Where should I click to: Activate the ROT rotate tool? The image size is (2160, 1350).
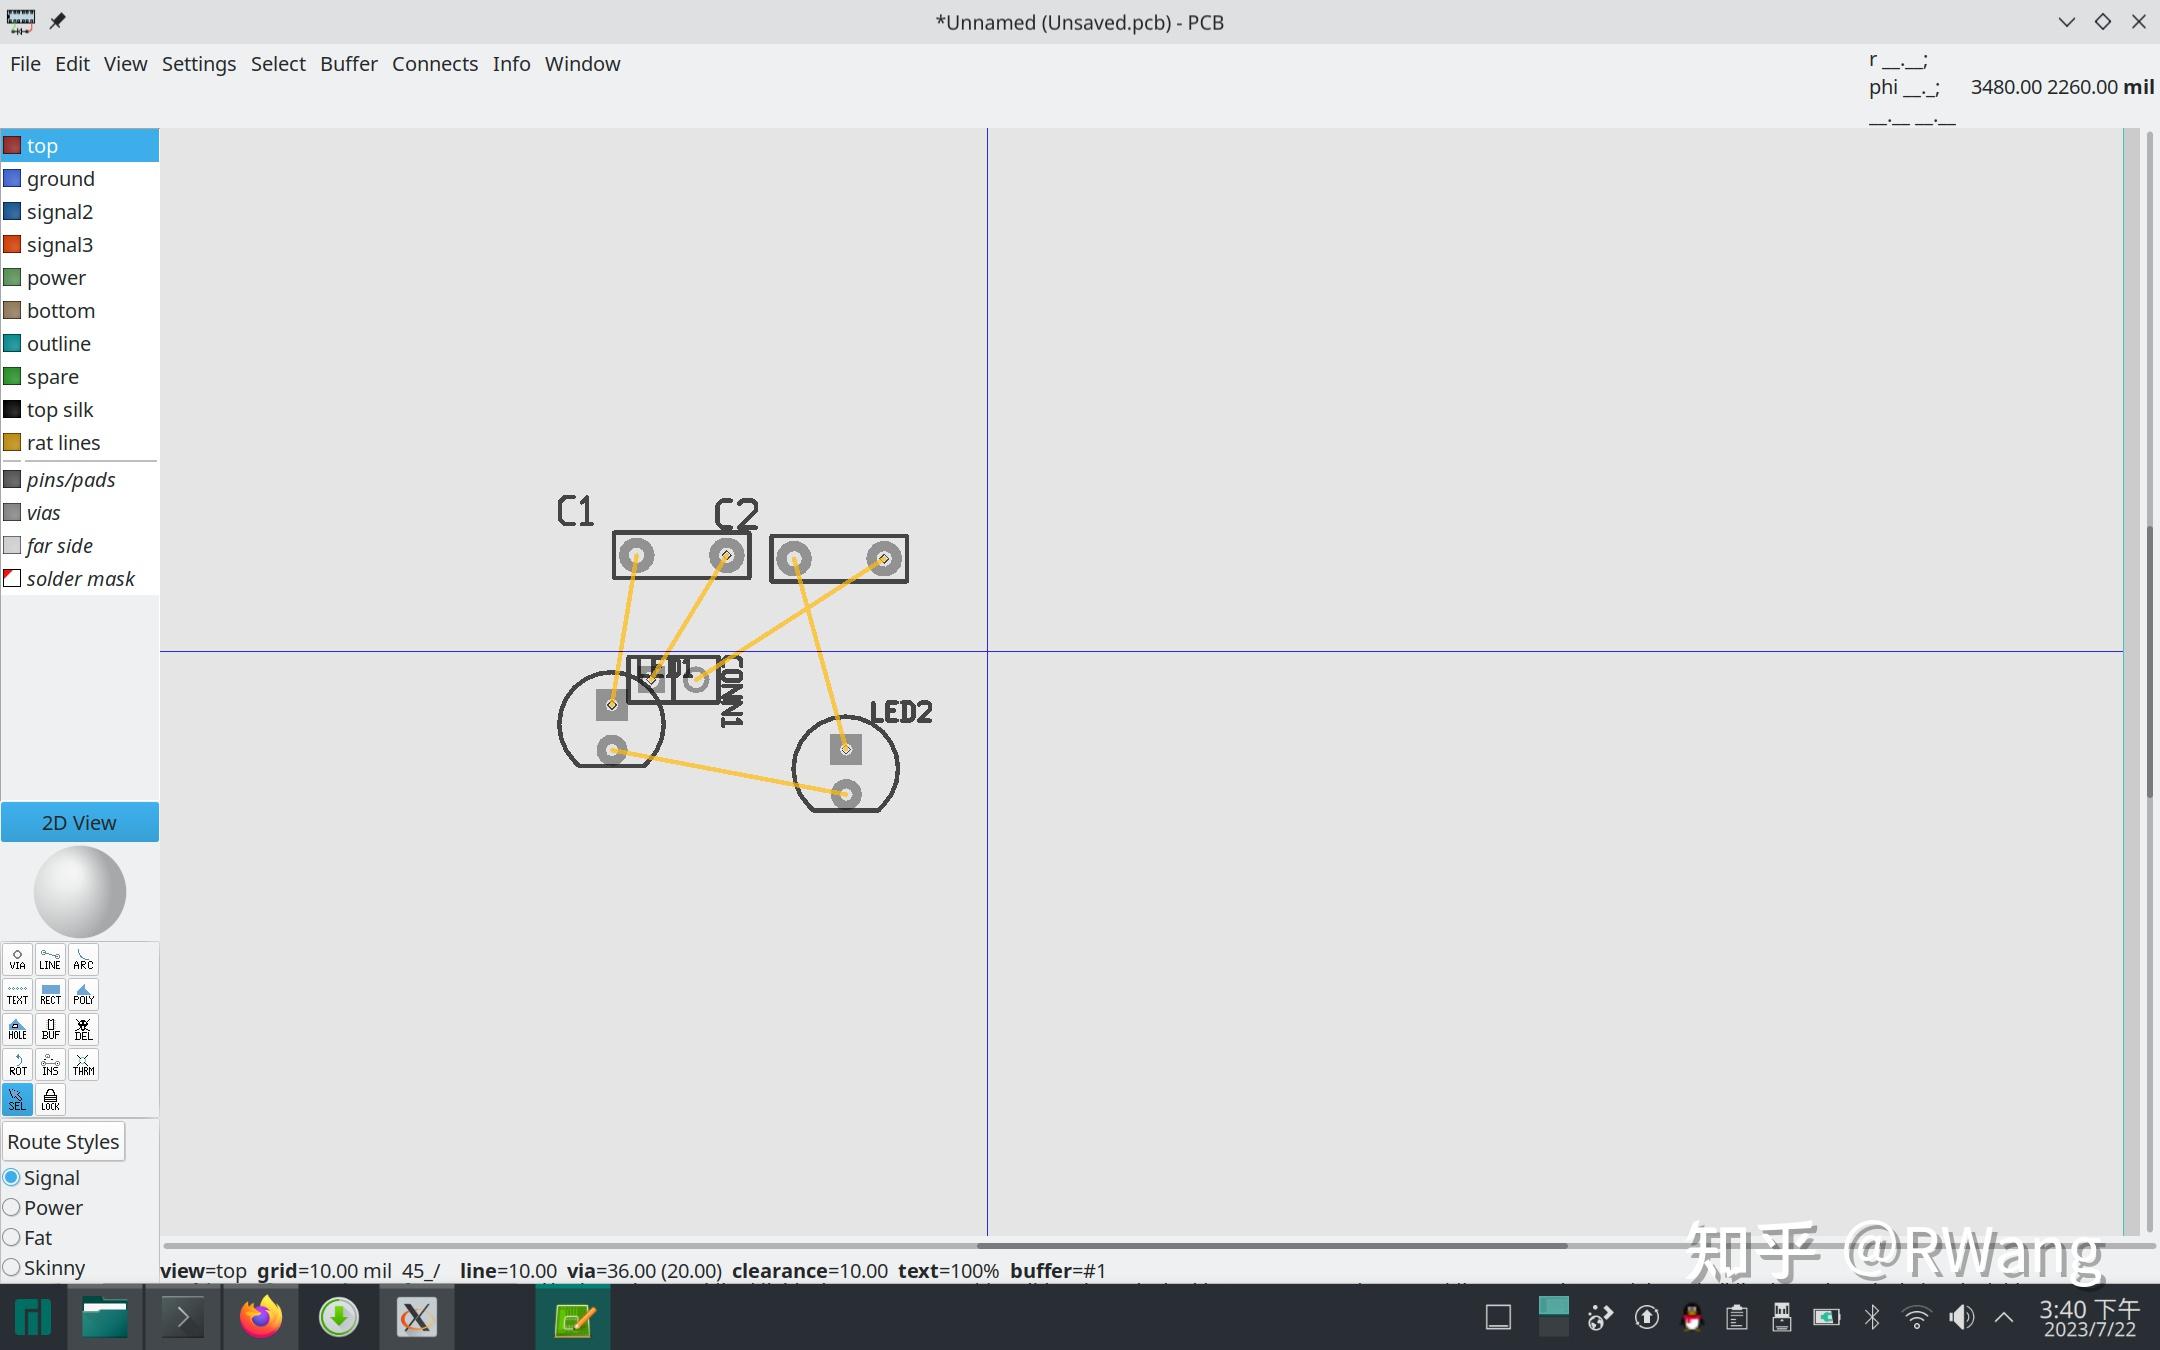pos(17,1065)
